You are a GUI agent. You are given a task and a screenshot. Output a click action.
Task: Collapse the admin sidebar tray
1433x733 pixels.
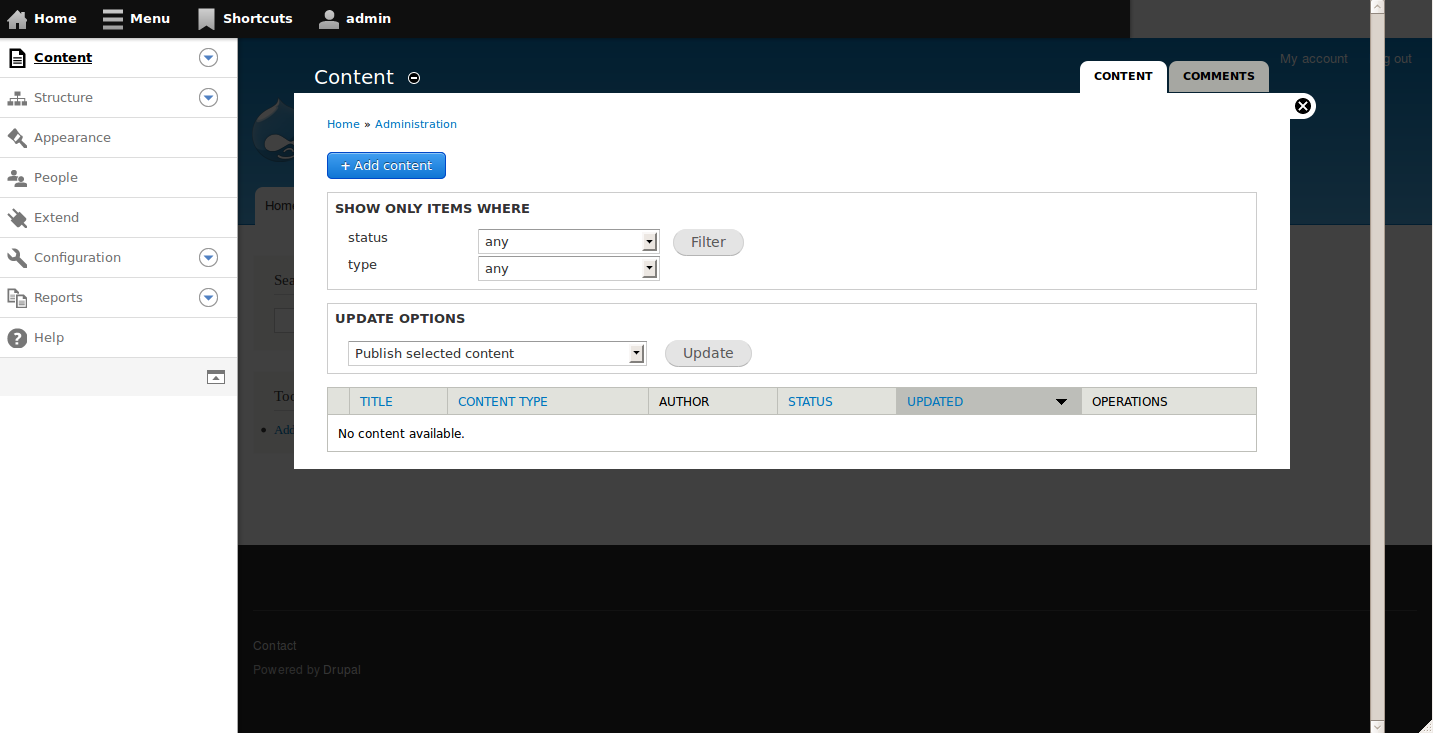[215, 377]
